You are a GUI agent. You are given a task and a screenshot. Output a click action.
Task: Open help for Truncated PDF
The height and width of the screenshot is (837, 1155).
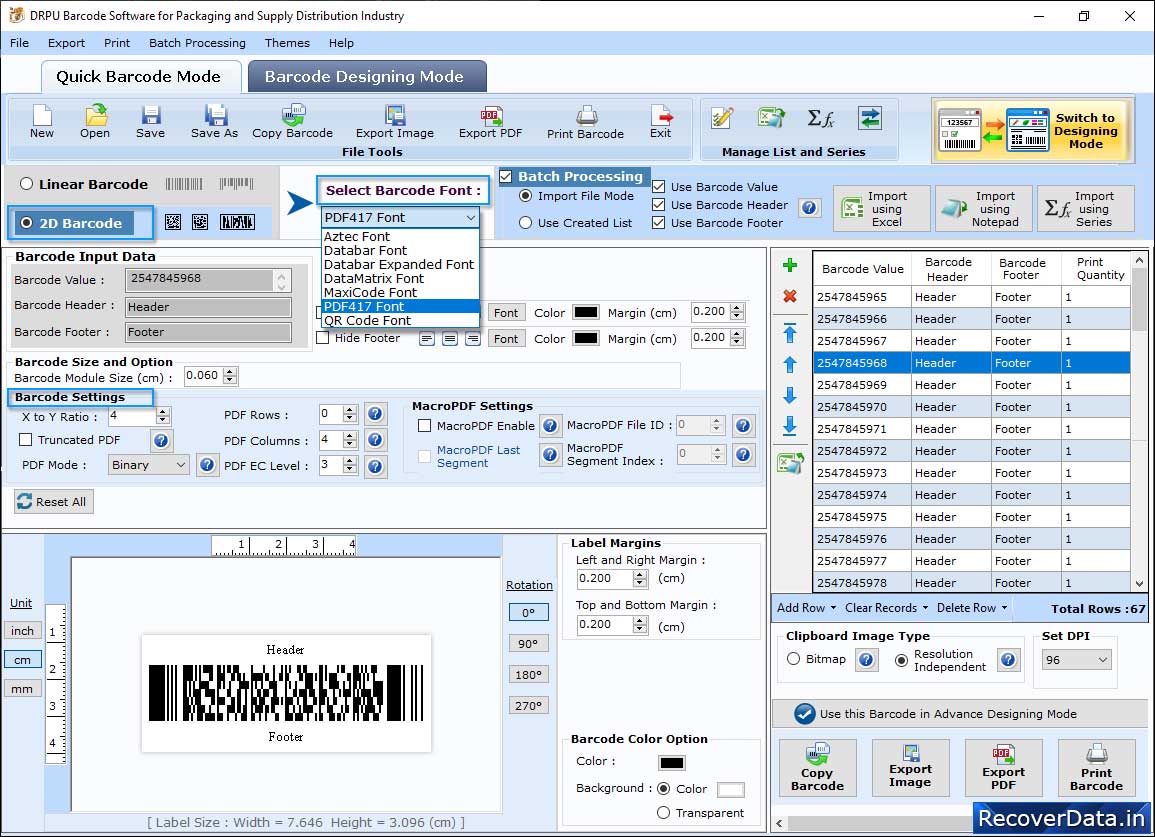(x=161, y=441)
